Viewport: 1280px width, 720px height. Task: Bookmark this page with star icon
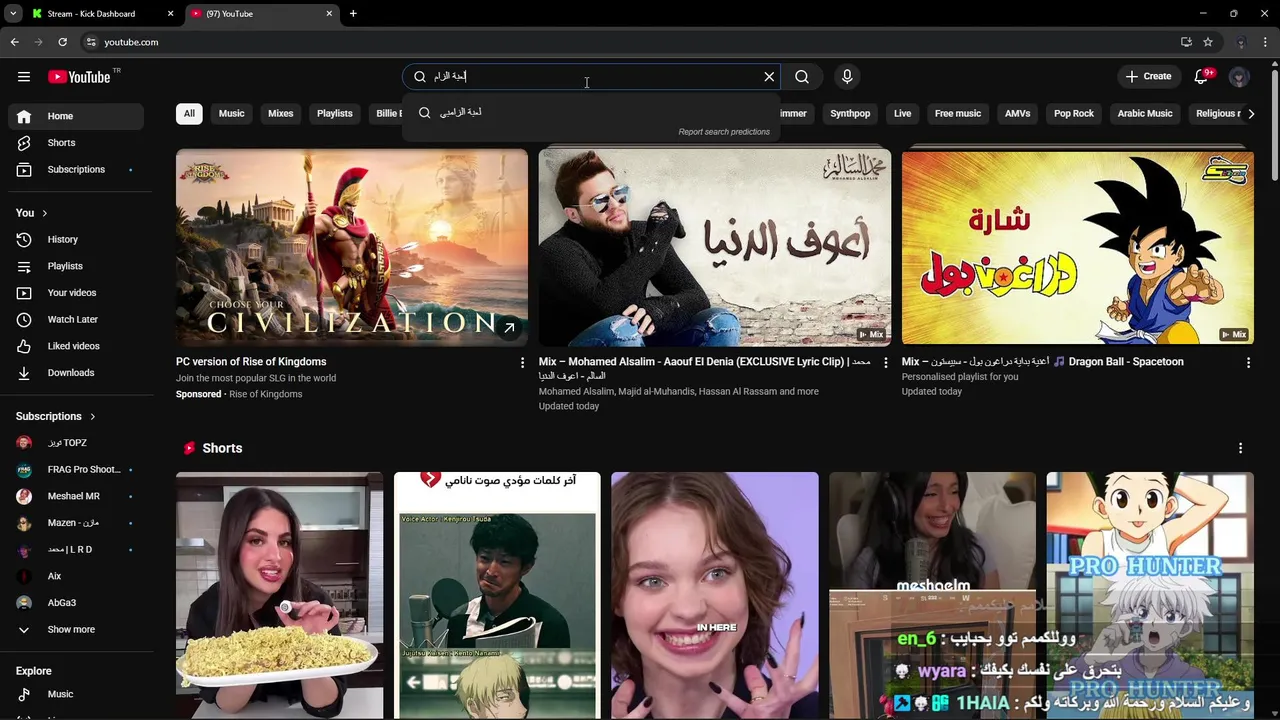1208,42
